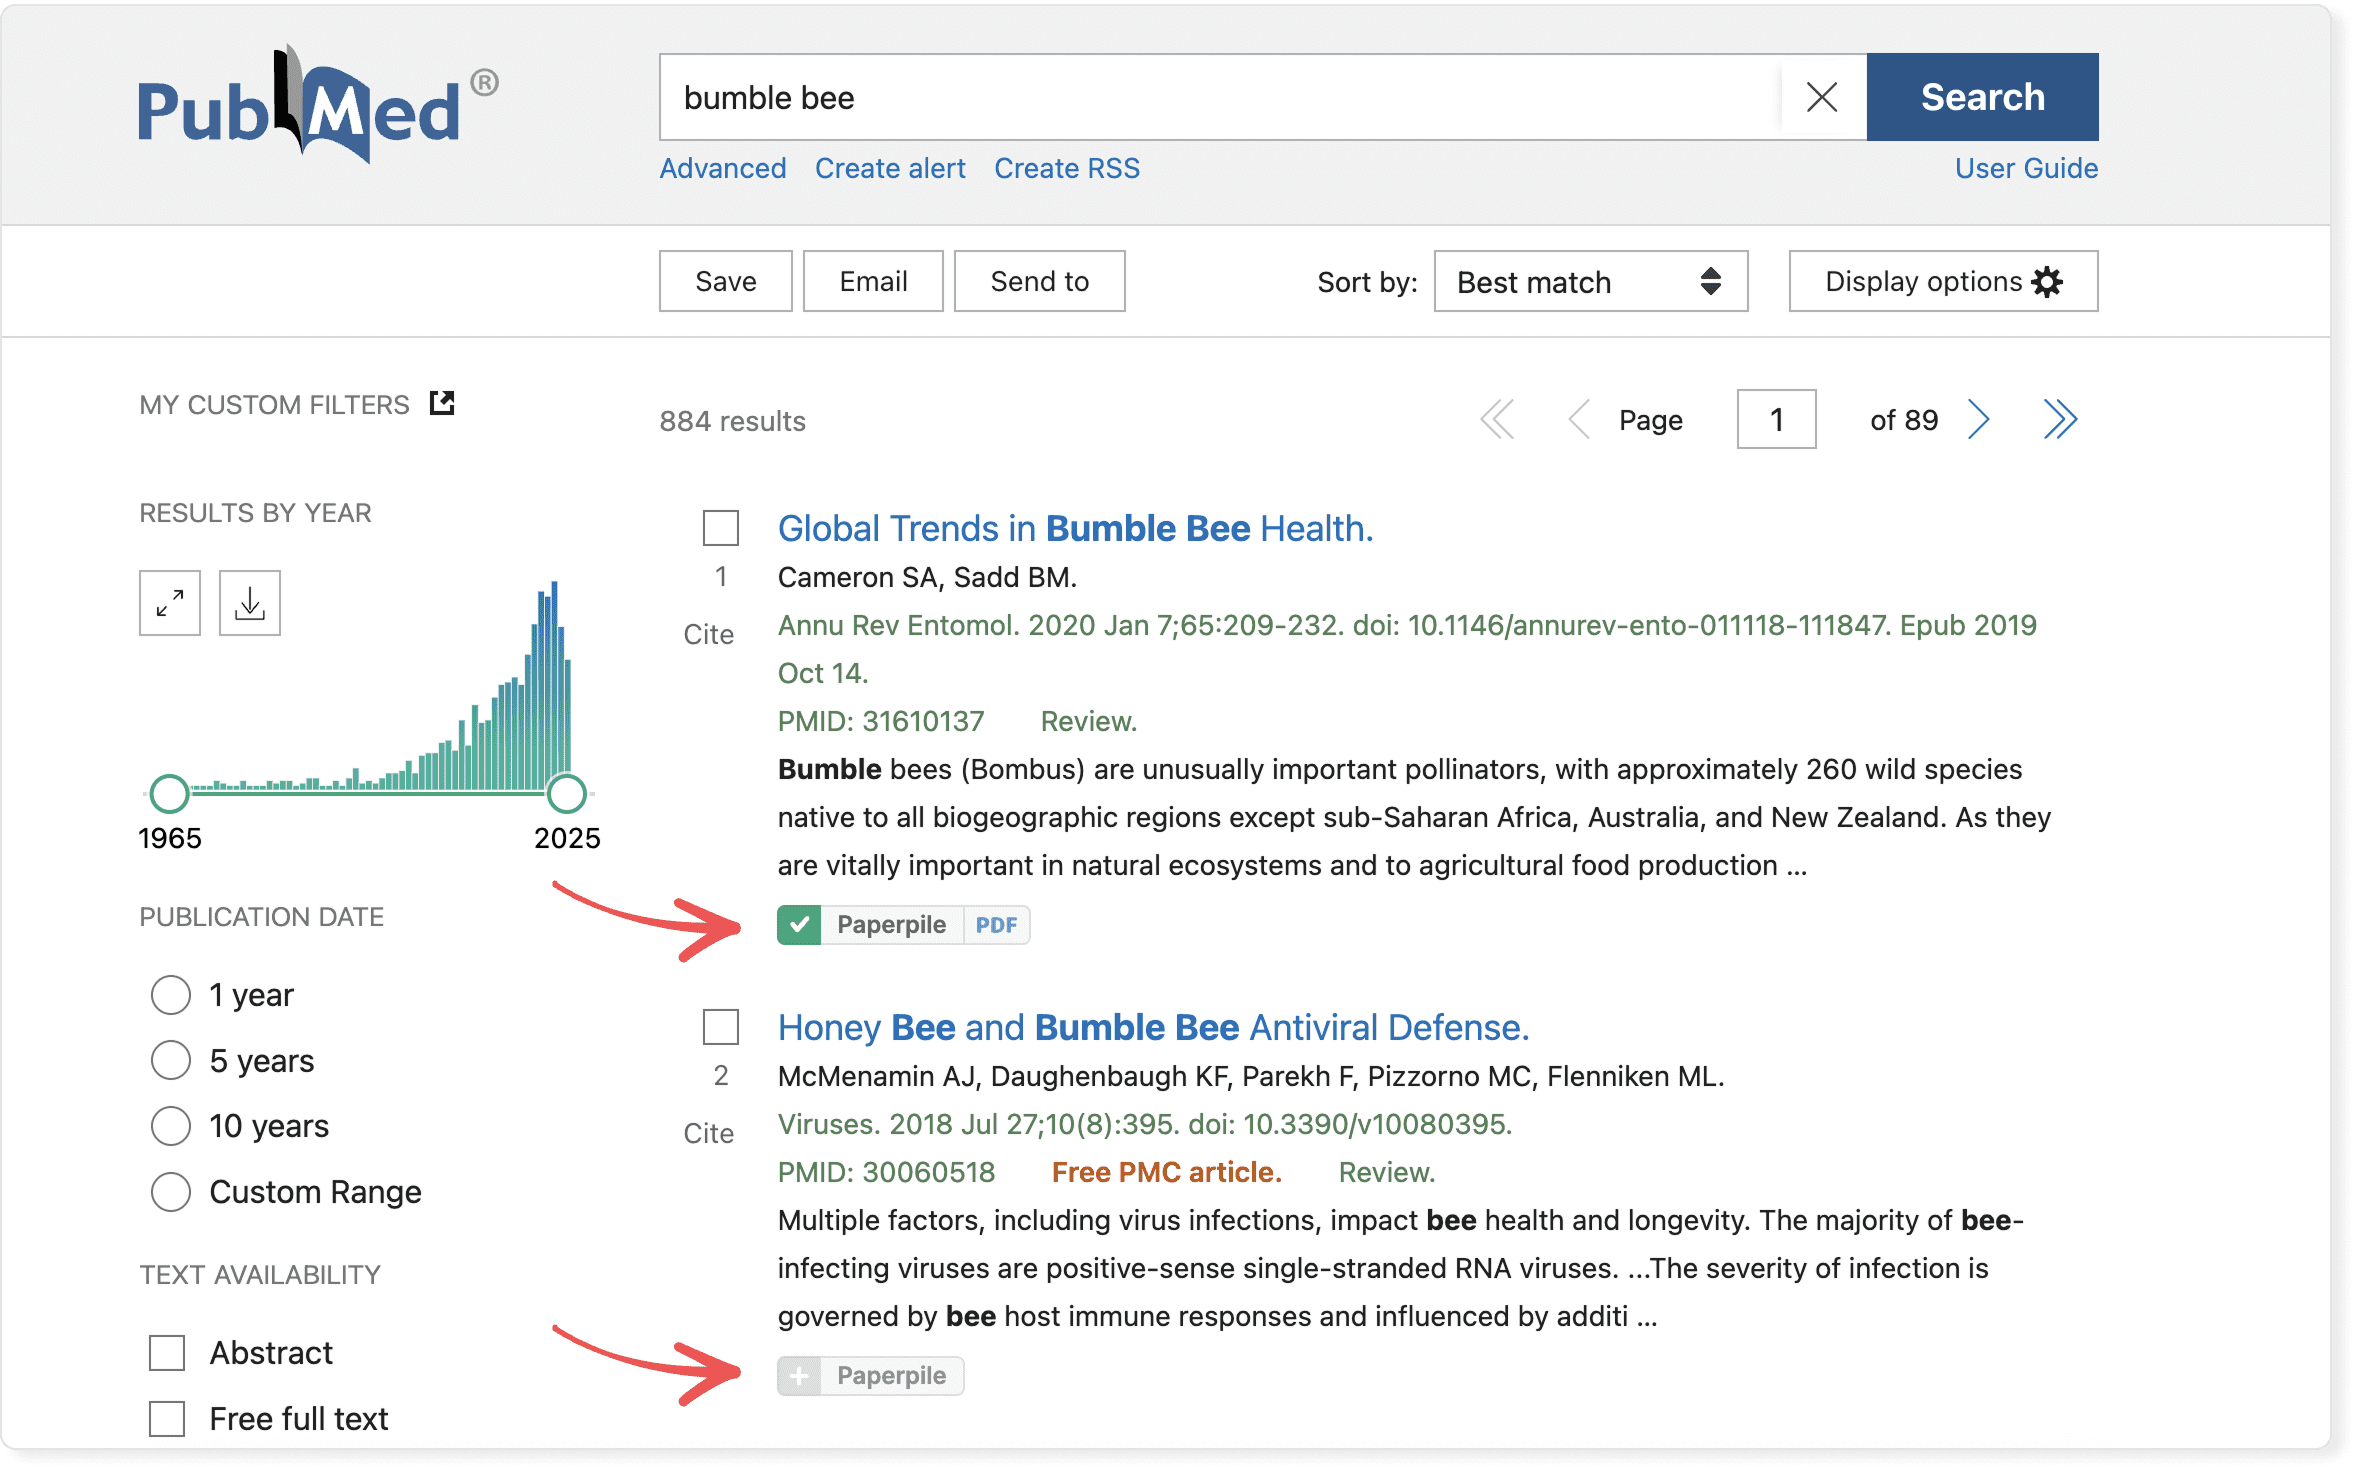Go to the next results page arrow
Image resolution: width=2356 pixels, height=1470 pixels.
click(x=1978, y=419)
